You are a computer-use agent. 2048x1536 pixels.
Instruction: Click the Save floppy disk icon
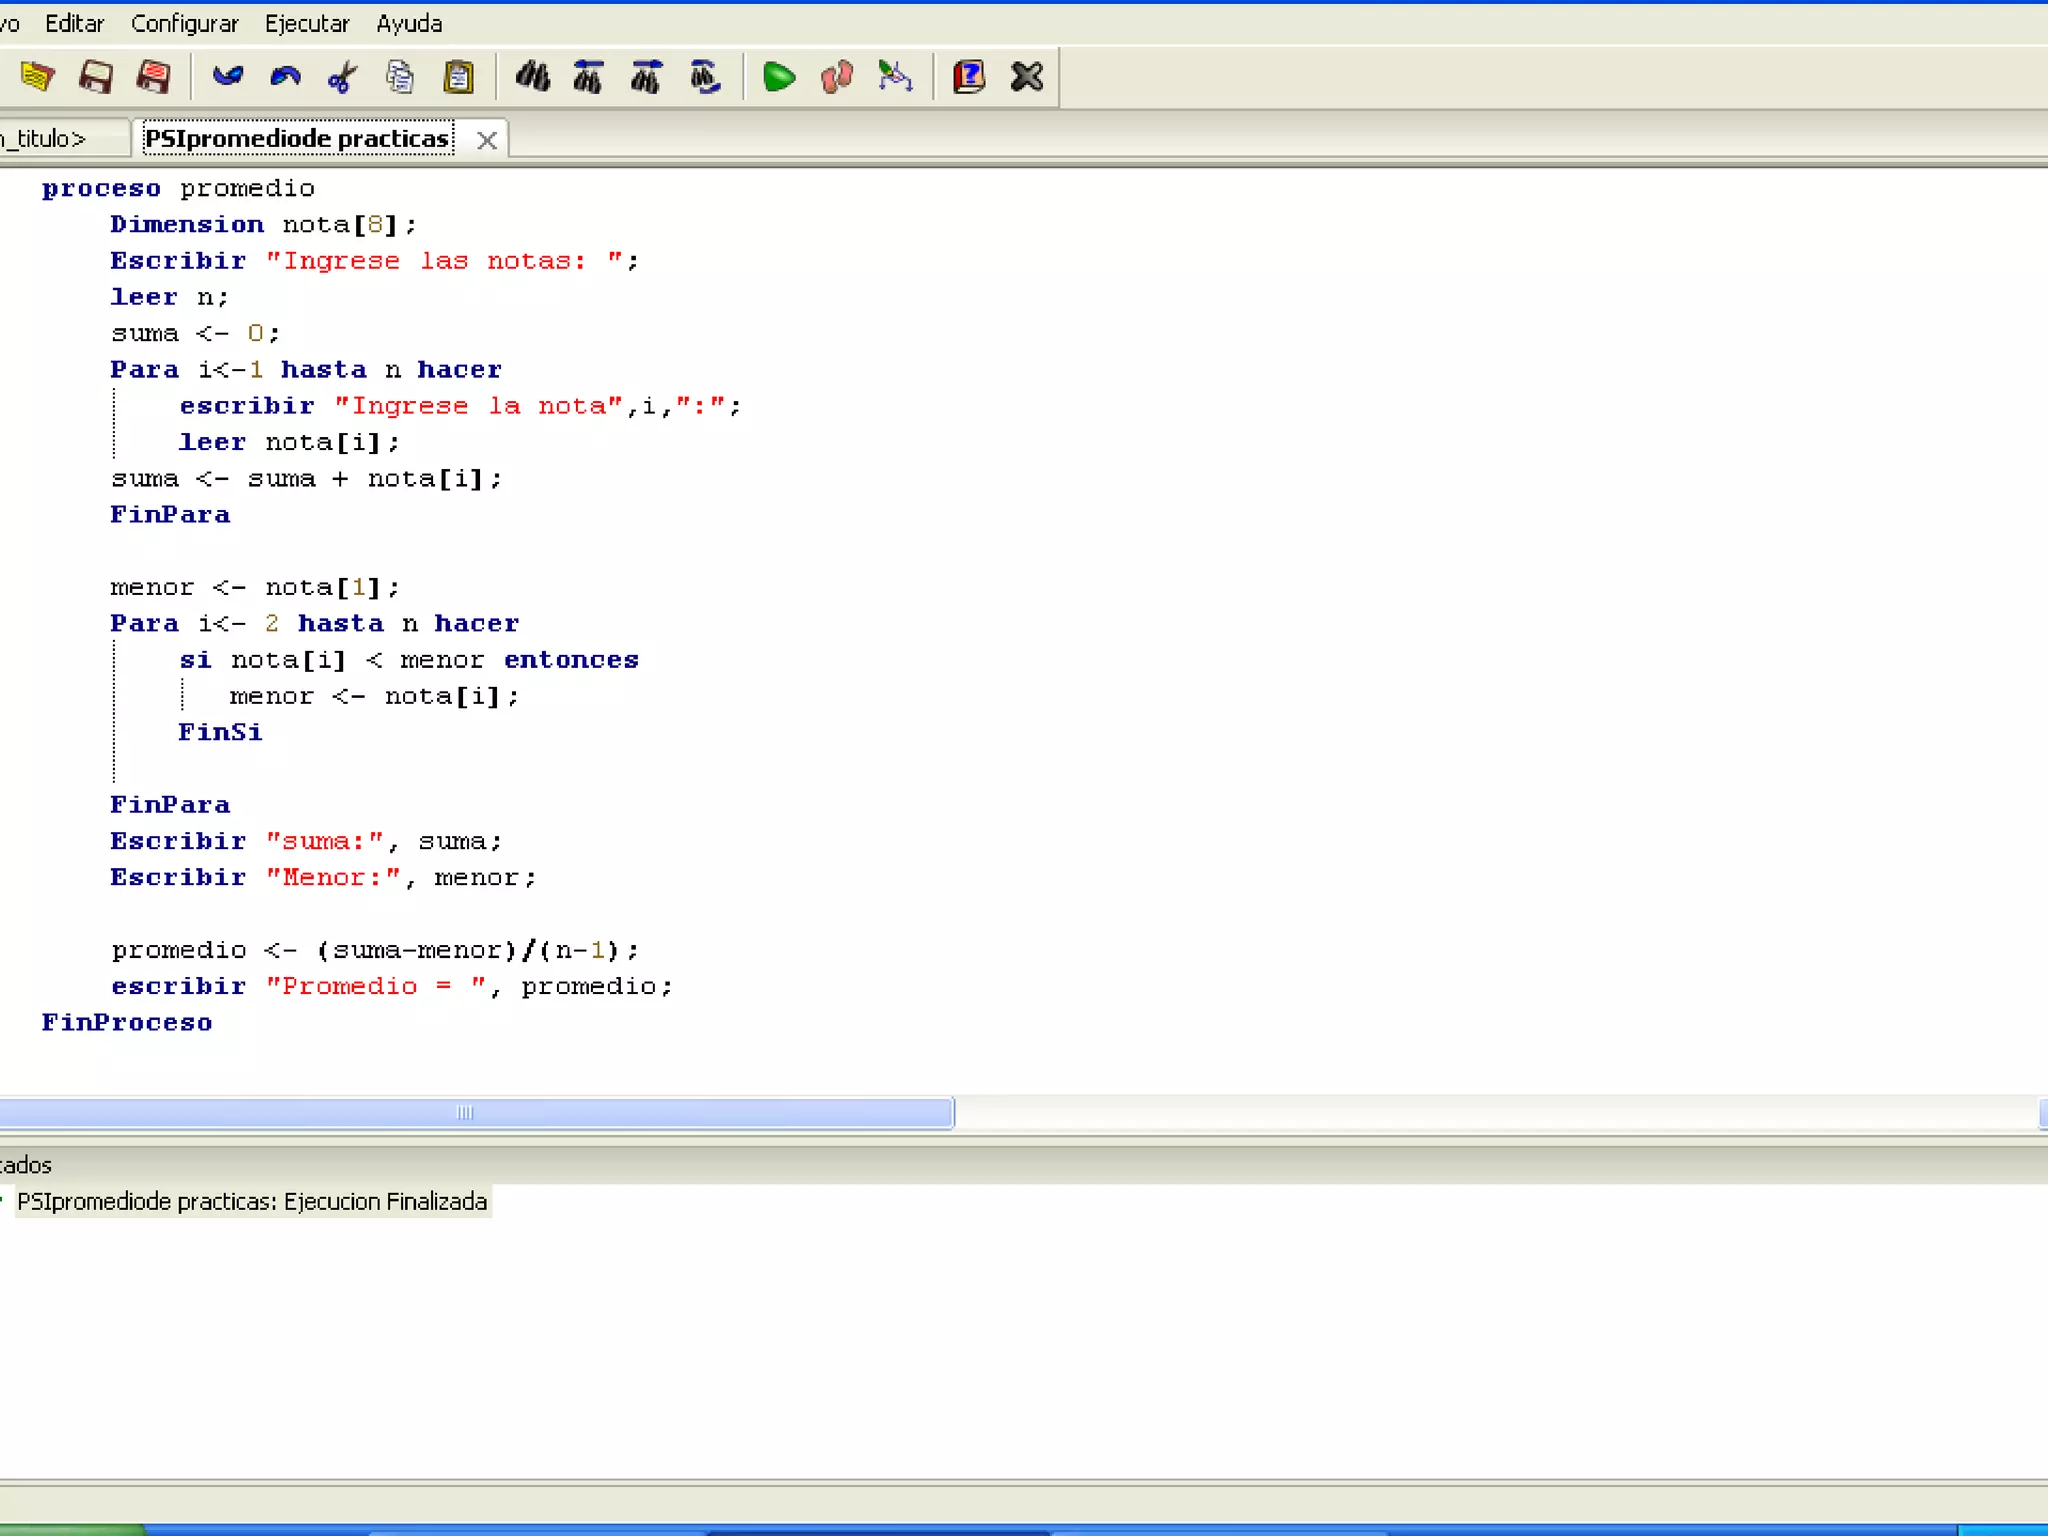point(96,77)
